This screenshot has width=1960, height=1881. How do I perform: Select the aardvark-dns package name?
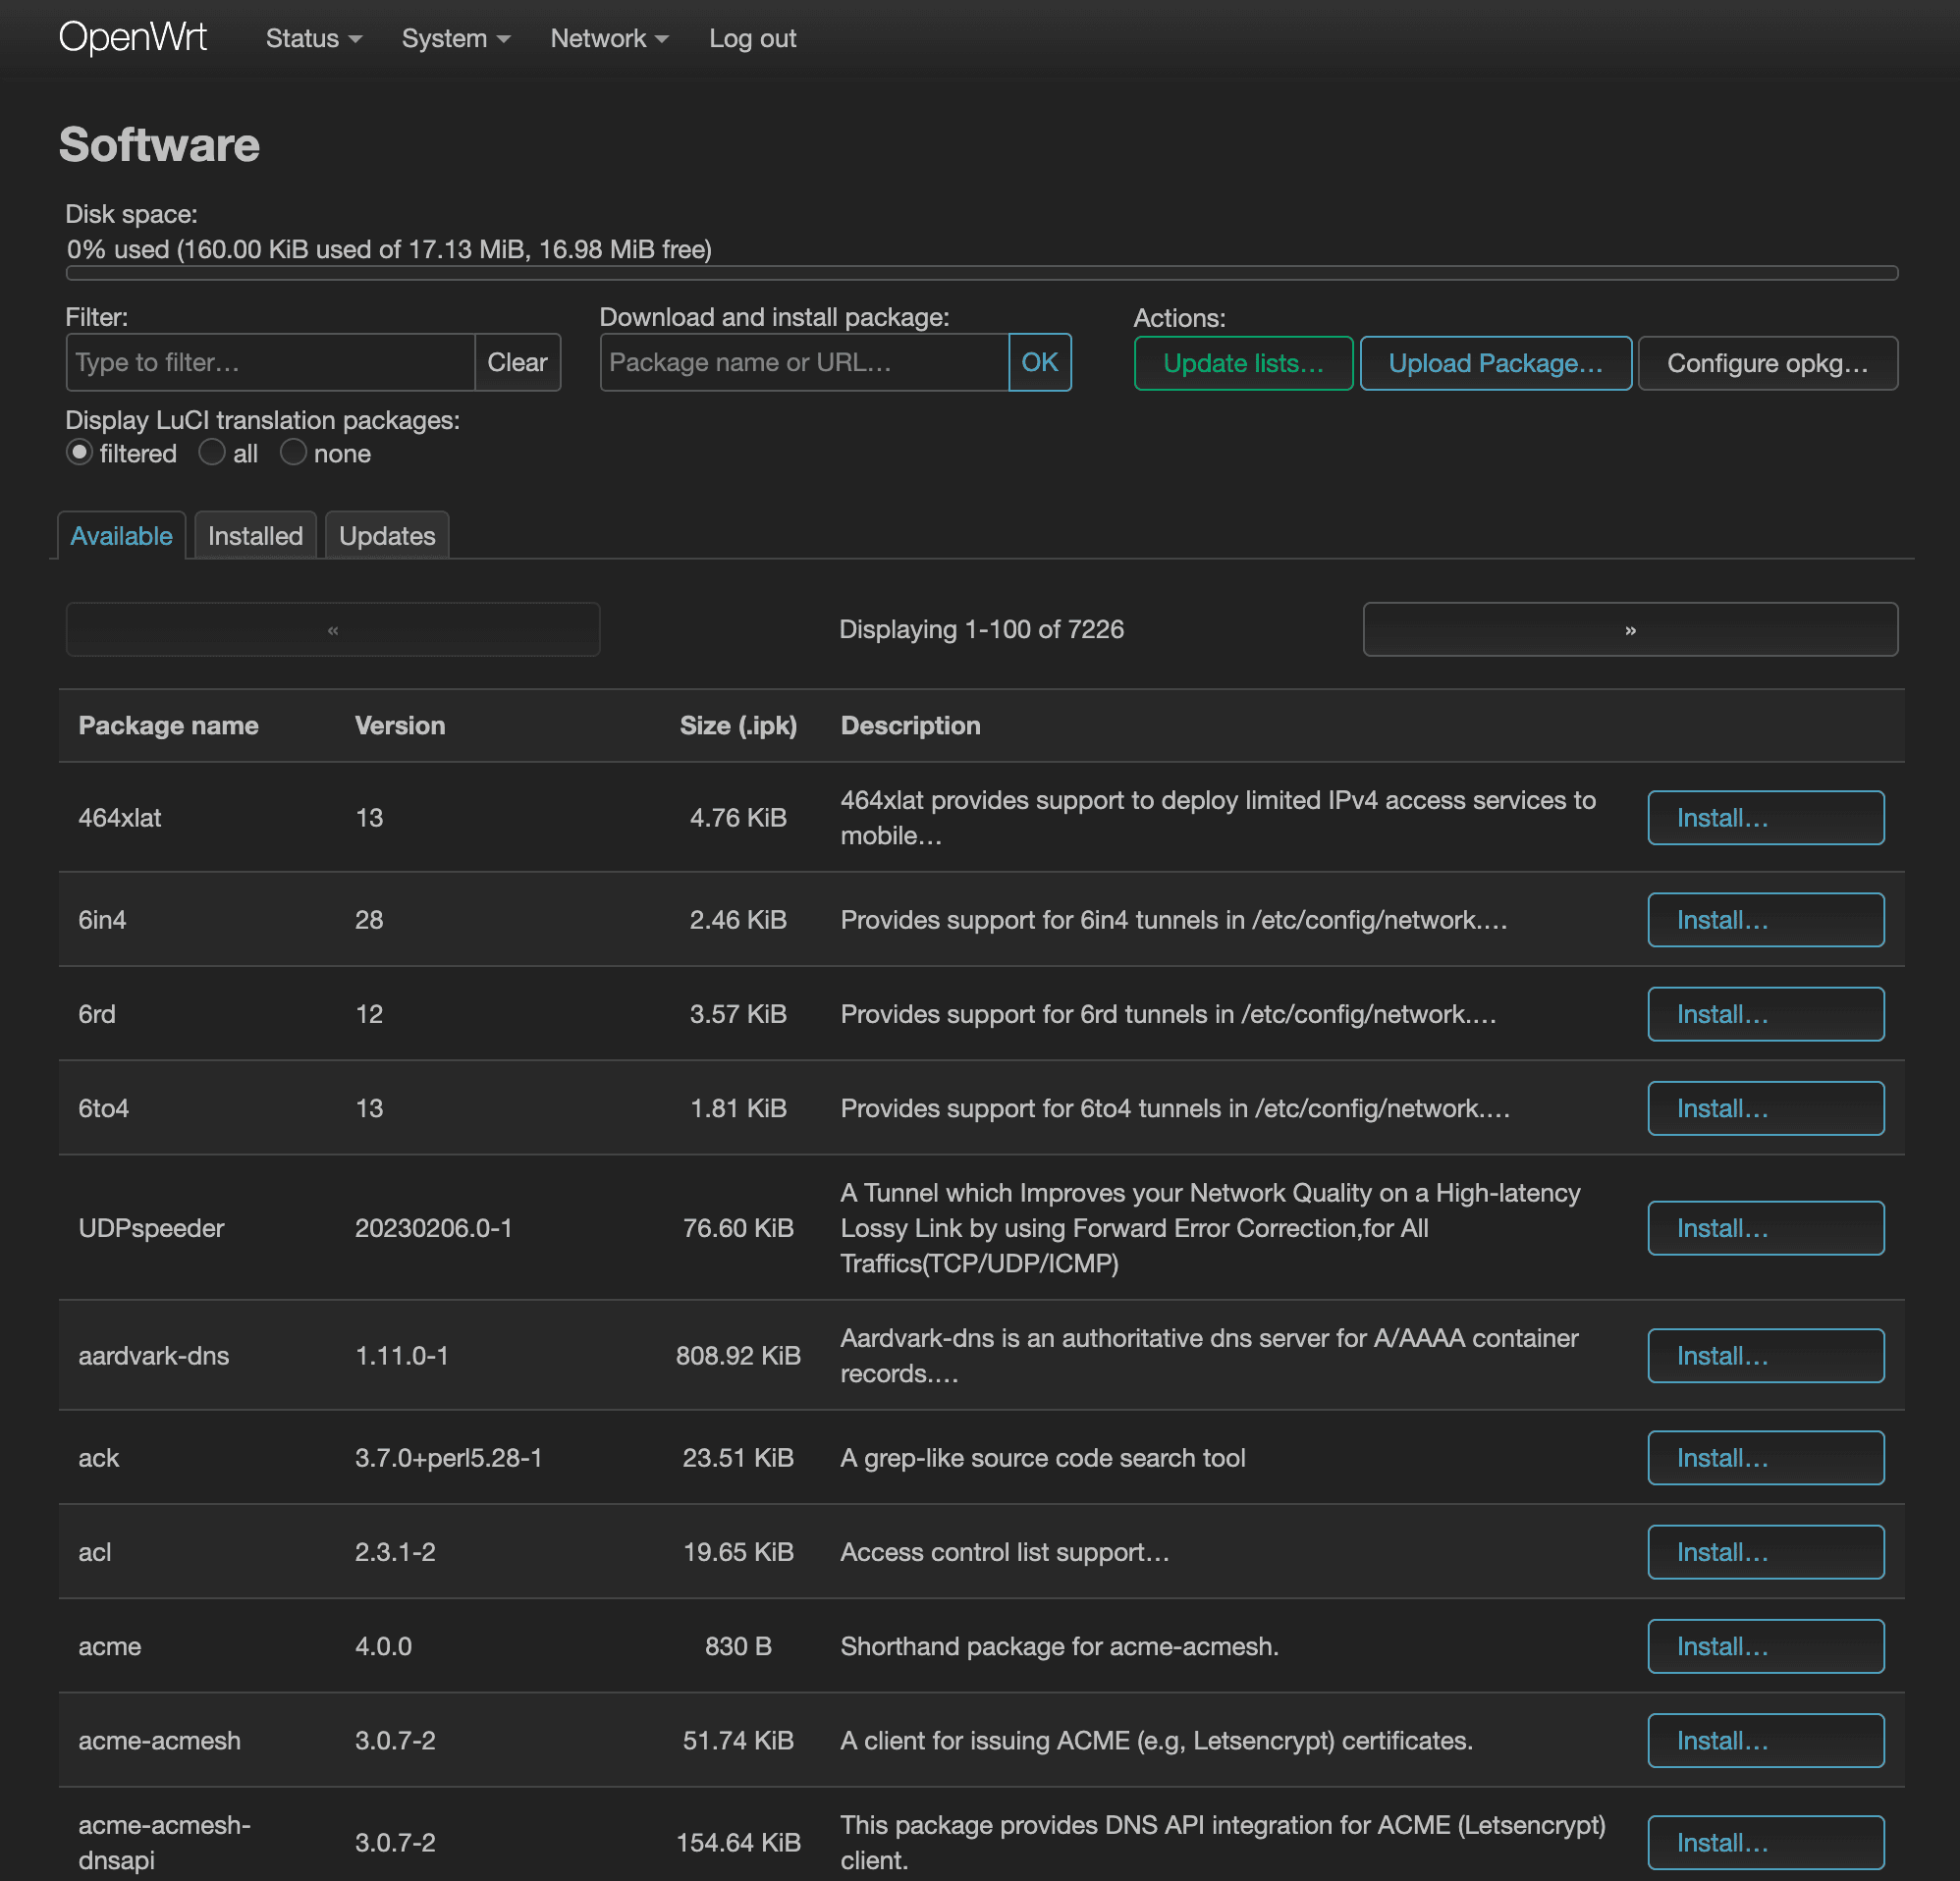153,1356
